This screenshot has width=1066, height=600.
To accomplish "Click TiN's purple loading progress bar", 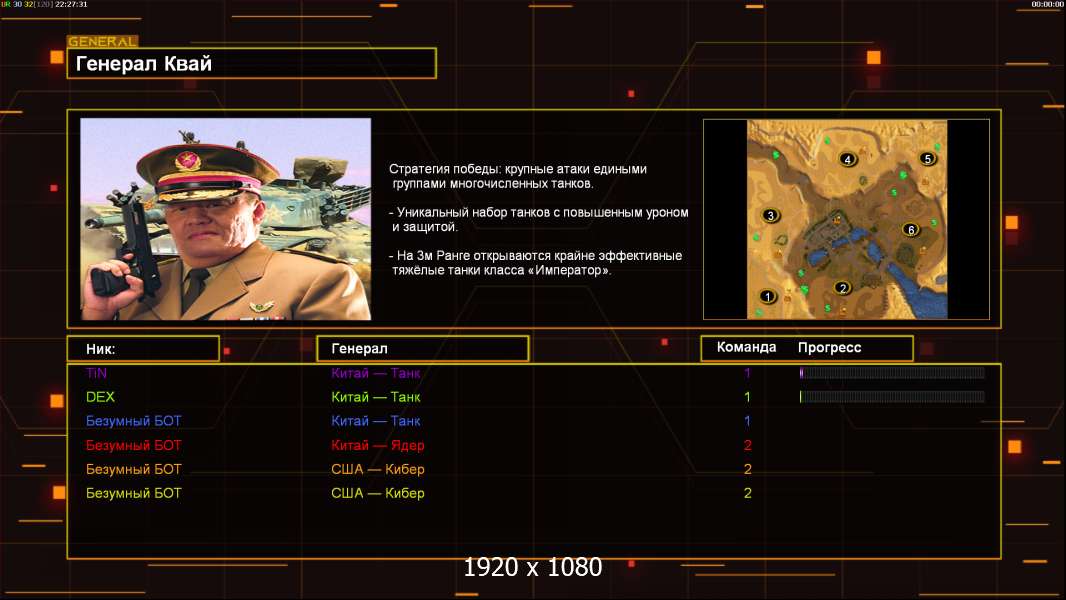I will [891, 373].
